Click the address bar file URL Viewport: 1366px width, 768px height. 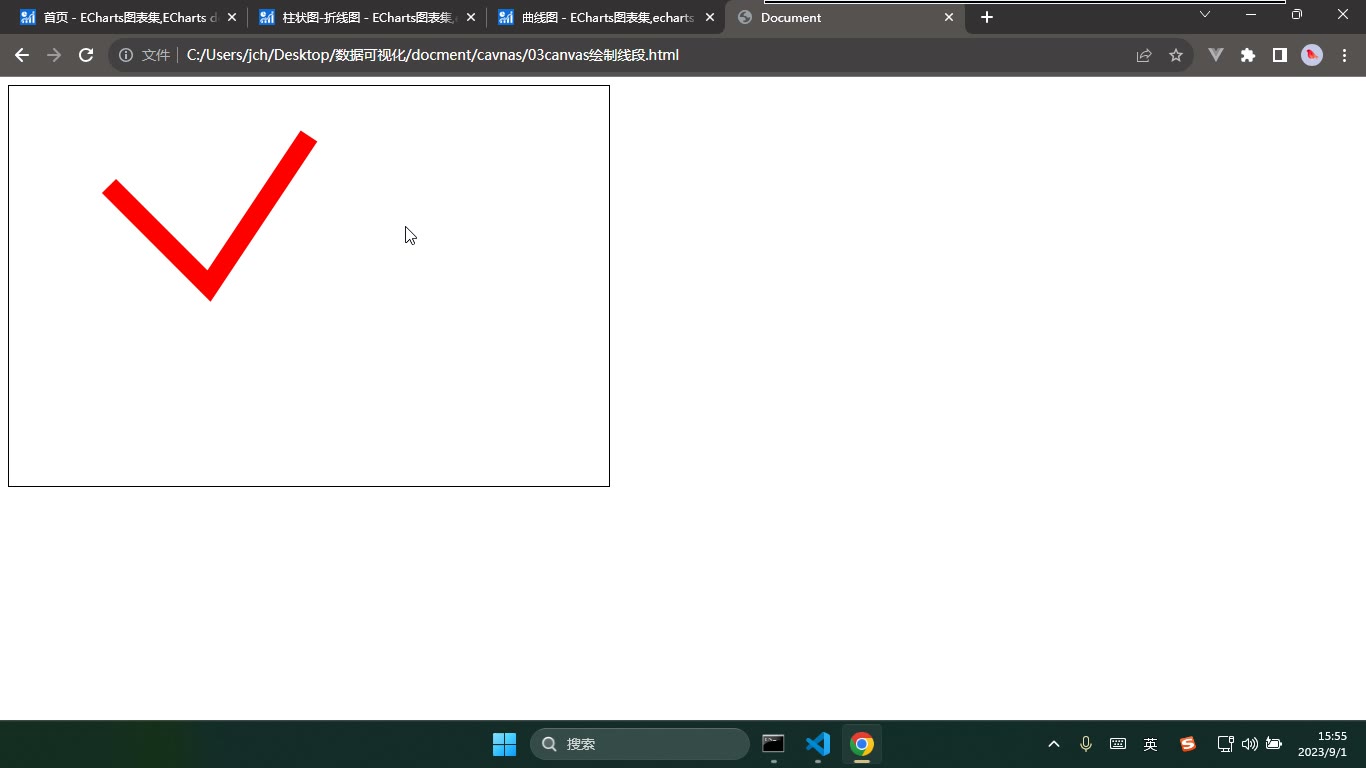433,55
